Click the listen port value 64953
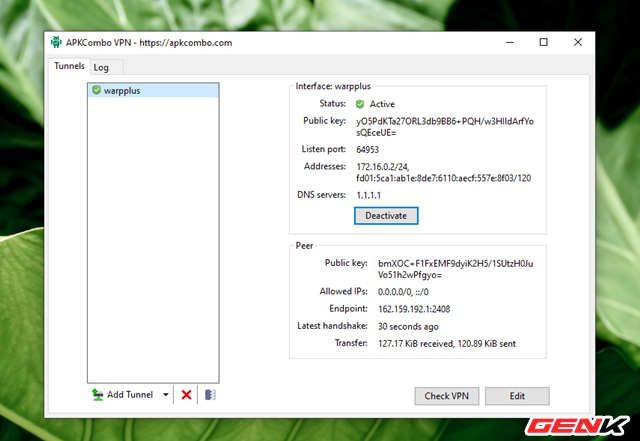 (x=372, y=149)
